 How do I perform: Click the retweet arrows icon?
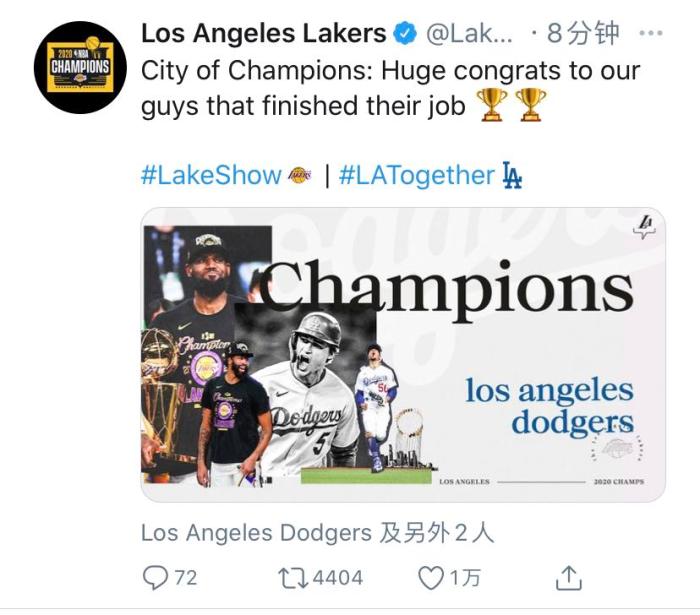pyautogui.click(x=291, y=577)
